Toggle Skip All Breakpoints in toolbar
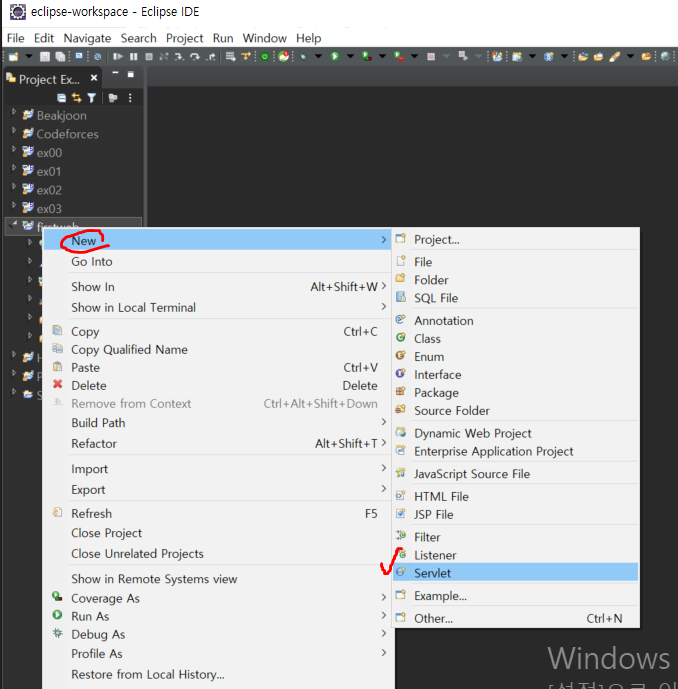This screenshot has width=678, height=689. 98,57
